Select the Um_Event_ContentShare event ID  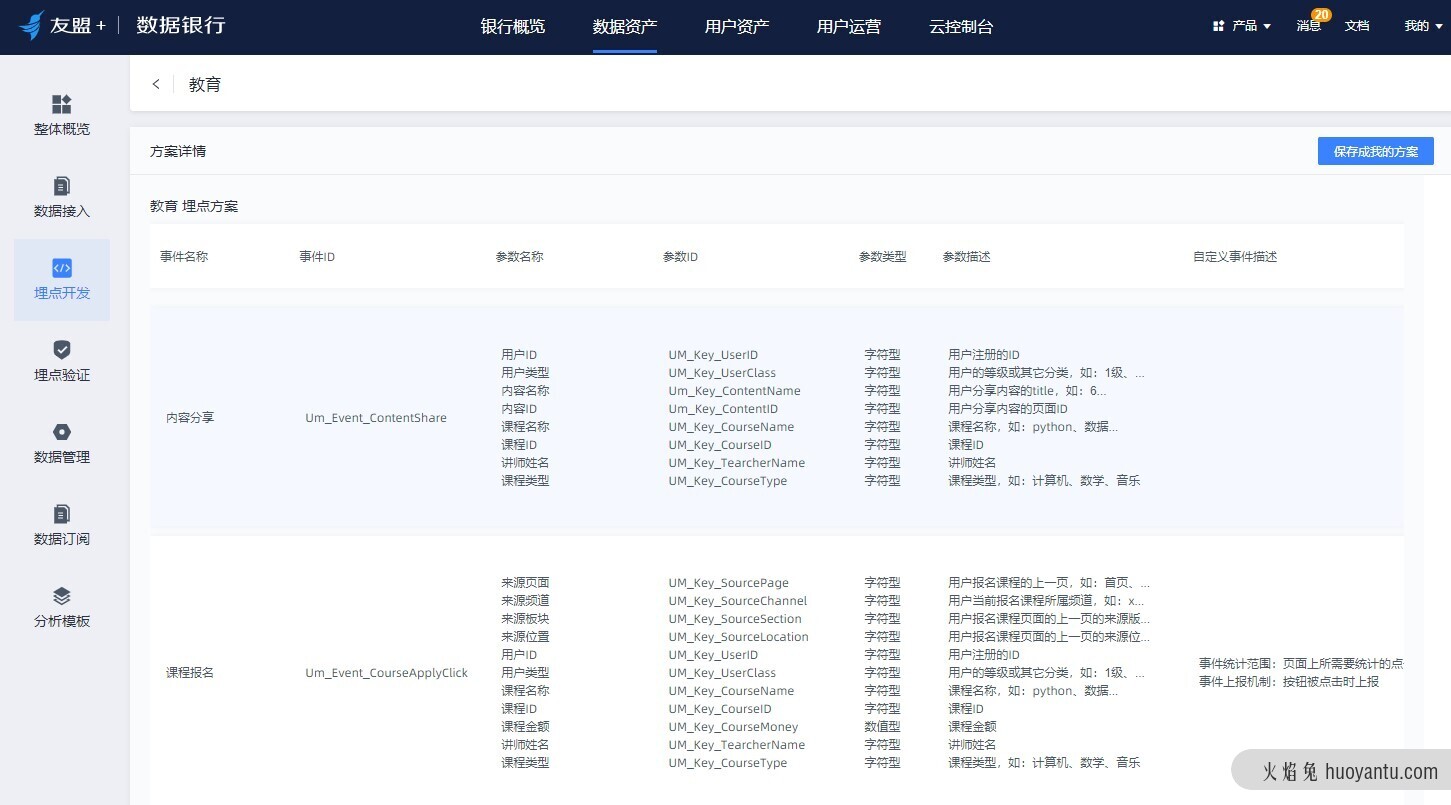click(376, 418)
